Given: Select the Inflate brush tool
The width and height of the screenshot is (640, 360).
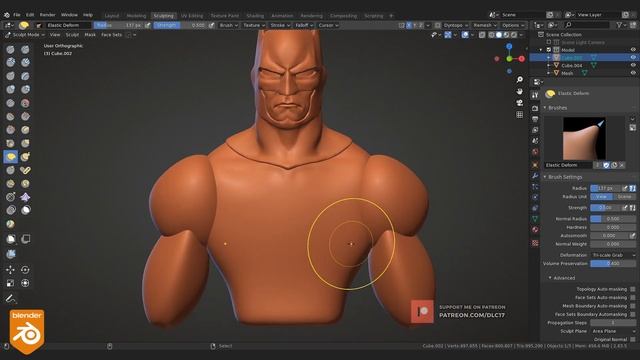Looking at the screenshot, I should (x=11, y=89).
